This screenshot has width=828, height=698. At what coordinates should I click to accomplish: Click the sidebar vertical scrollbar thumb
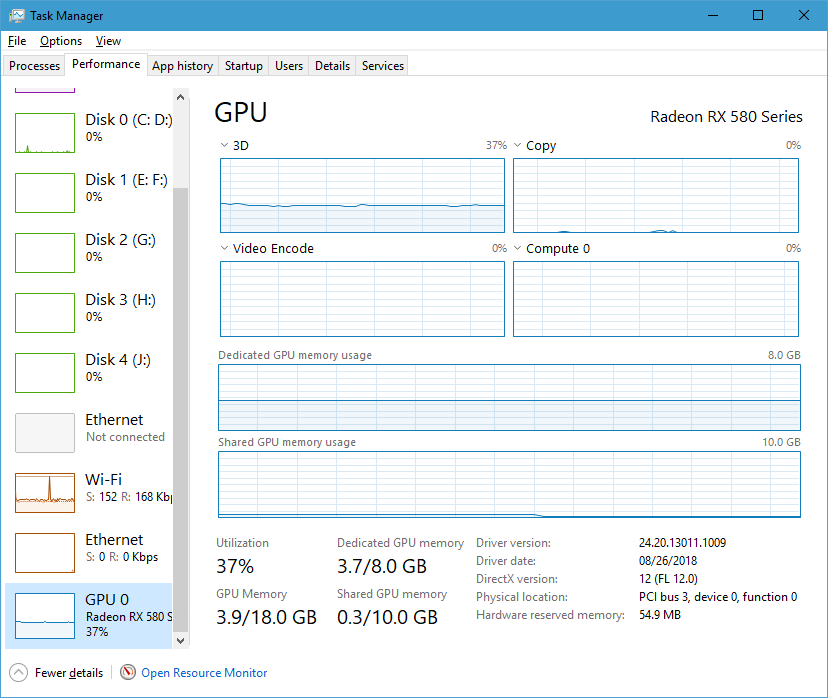(181, 410)
